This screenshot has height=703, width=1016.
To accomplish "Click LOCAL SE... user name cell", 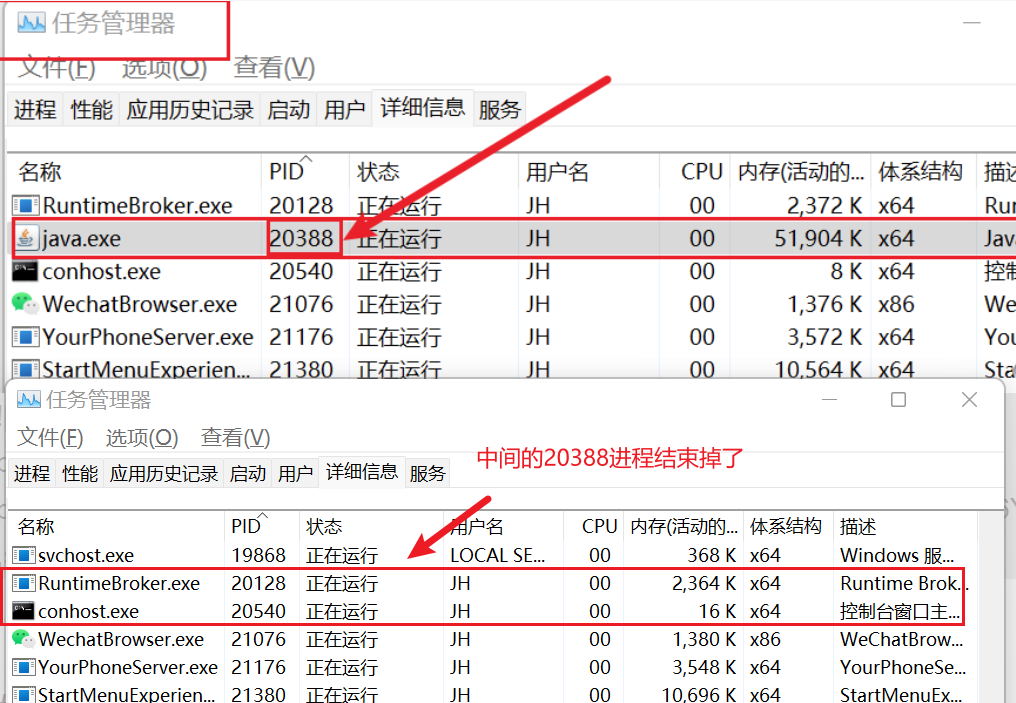I will coord(498,555).
